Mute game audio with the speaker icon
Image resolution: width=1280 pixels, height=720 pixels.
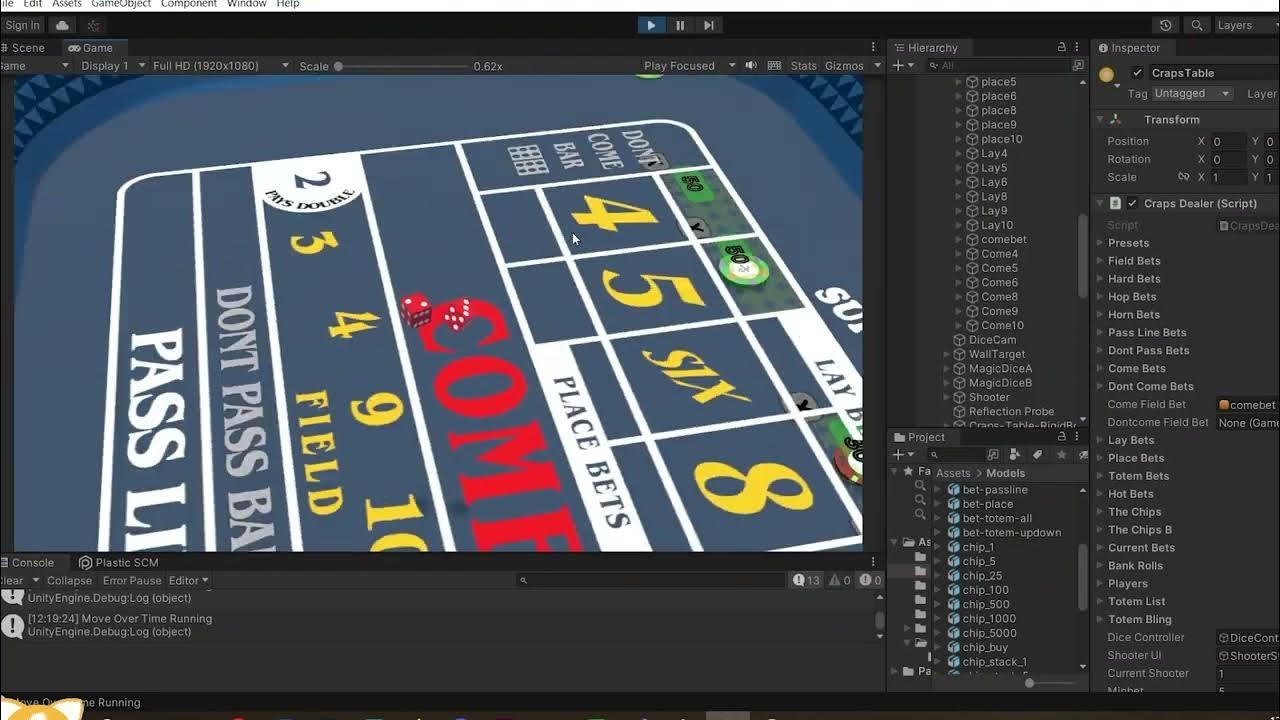(751, 66)
